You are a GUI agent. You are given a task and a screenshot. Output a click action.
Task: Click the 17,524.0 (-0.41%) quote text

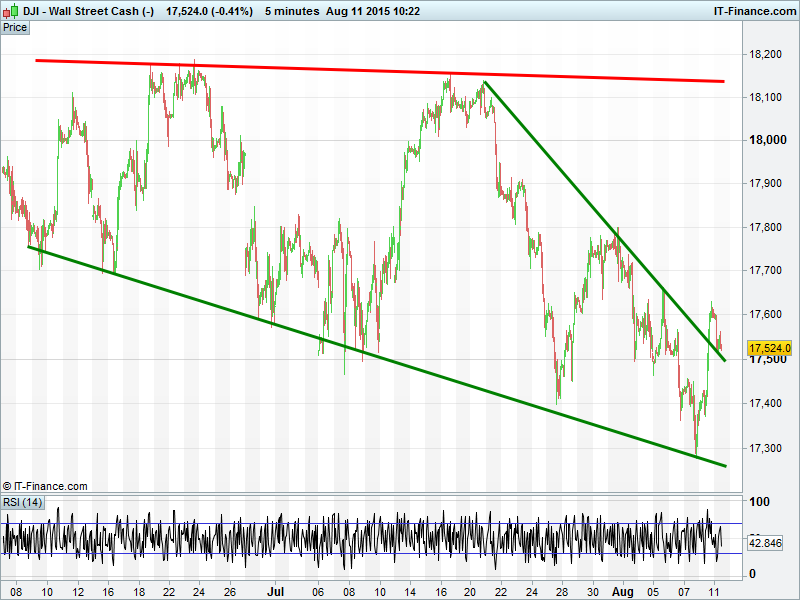coord(209,11)
